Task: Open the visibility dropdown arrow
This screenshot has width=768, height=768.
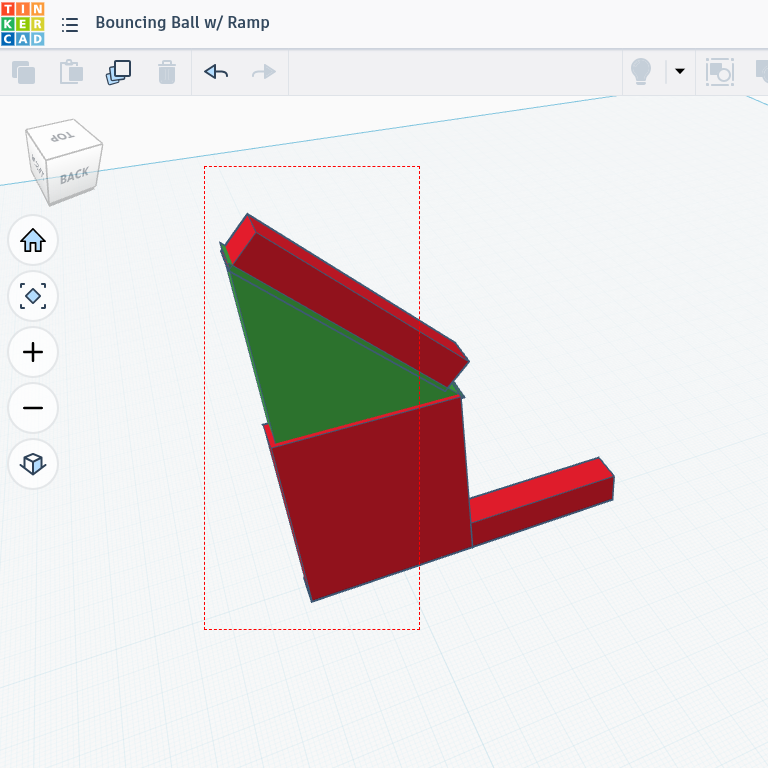Action: pyautogui.click(x=680, y=72)
